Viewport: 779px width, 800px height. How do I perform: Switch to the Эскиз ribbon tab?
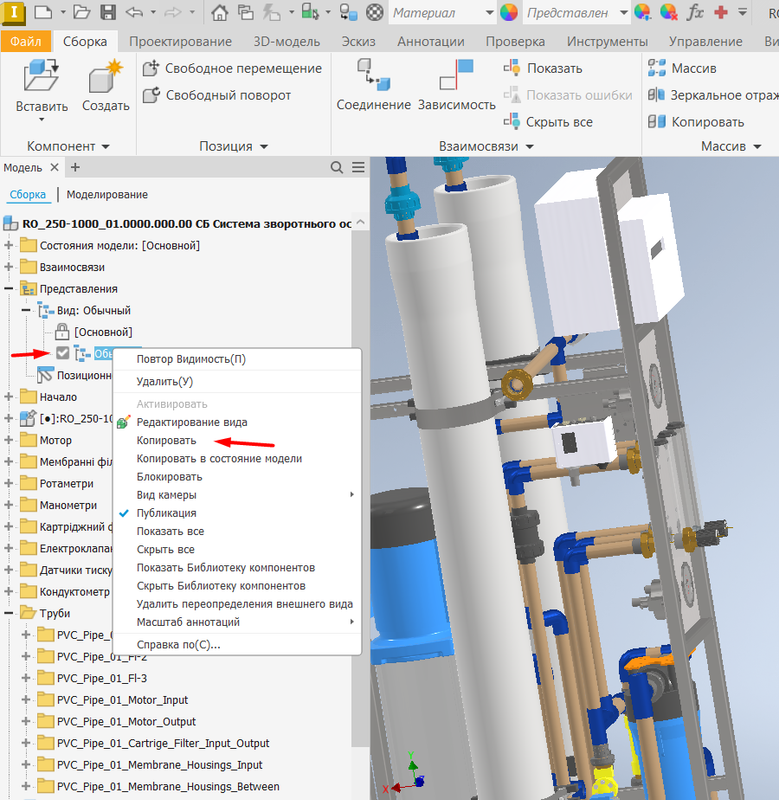click(x=358, y=41)
